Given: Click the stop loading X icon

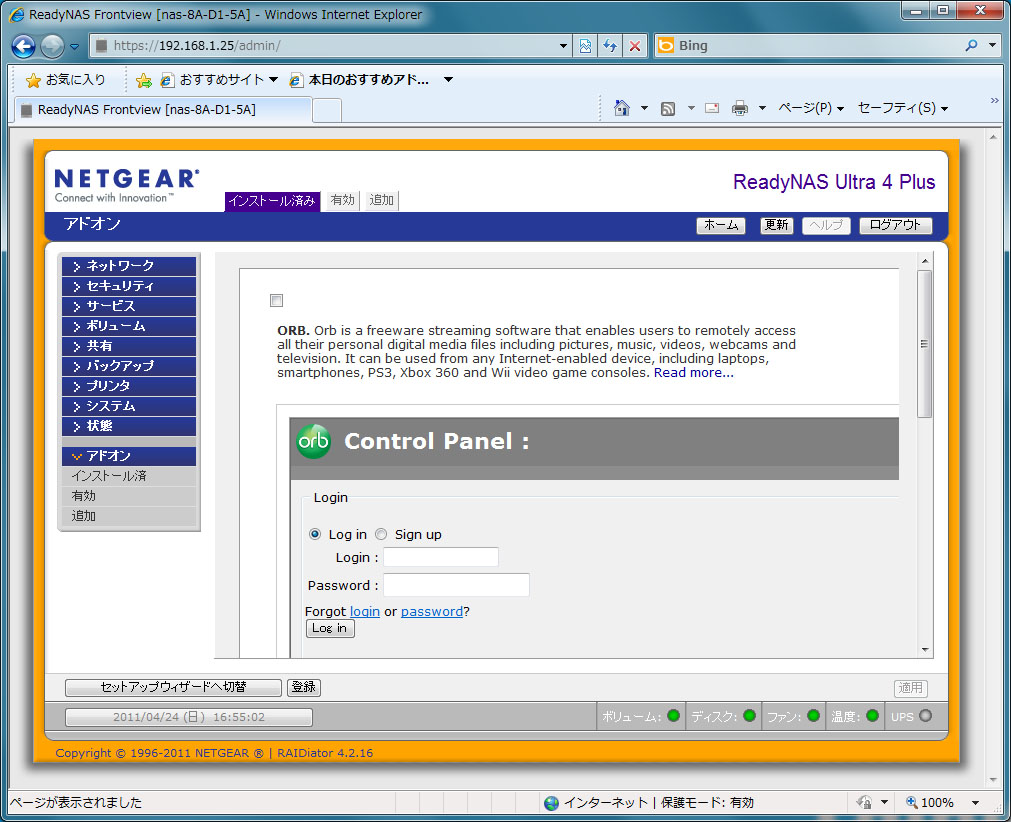Looking at the screenshot, I should (634, 46).
